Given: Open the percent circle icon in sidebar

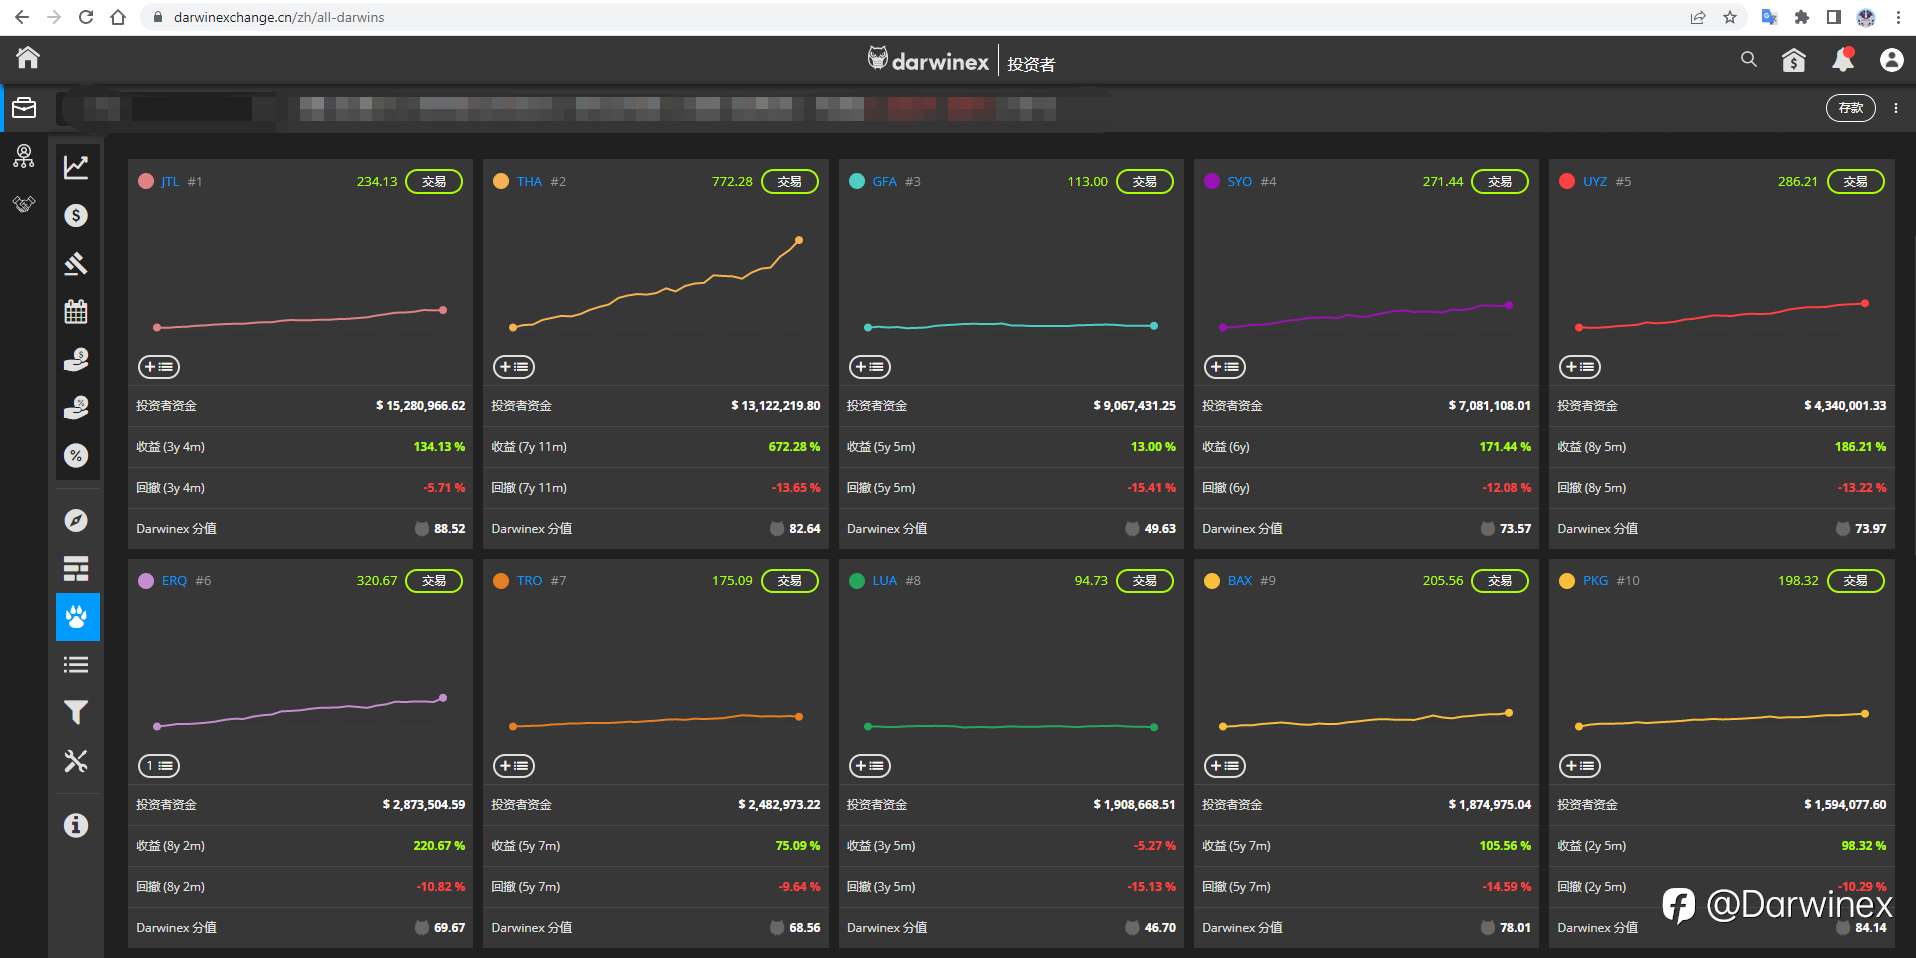Looking at the screenshot, I should point(76,455).
